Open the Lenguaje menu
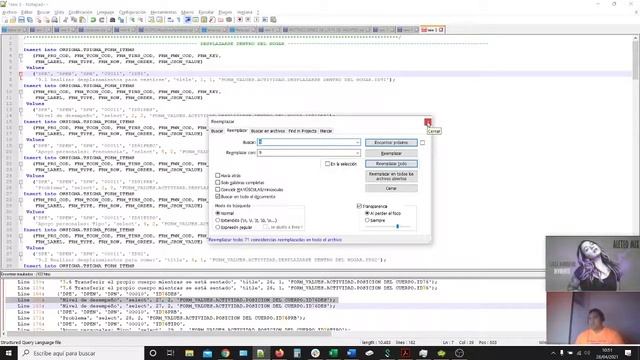This screenshot has height=360, width=640. tap(105, 12)
